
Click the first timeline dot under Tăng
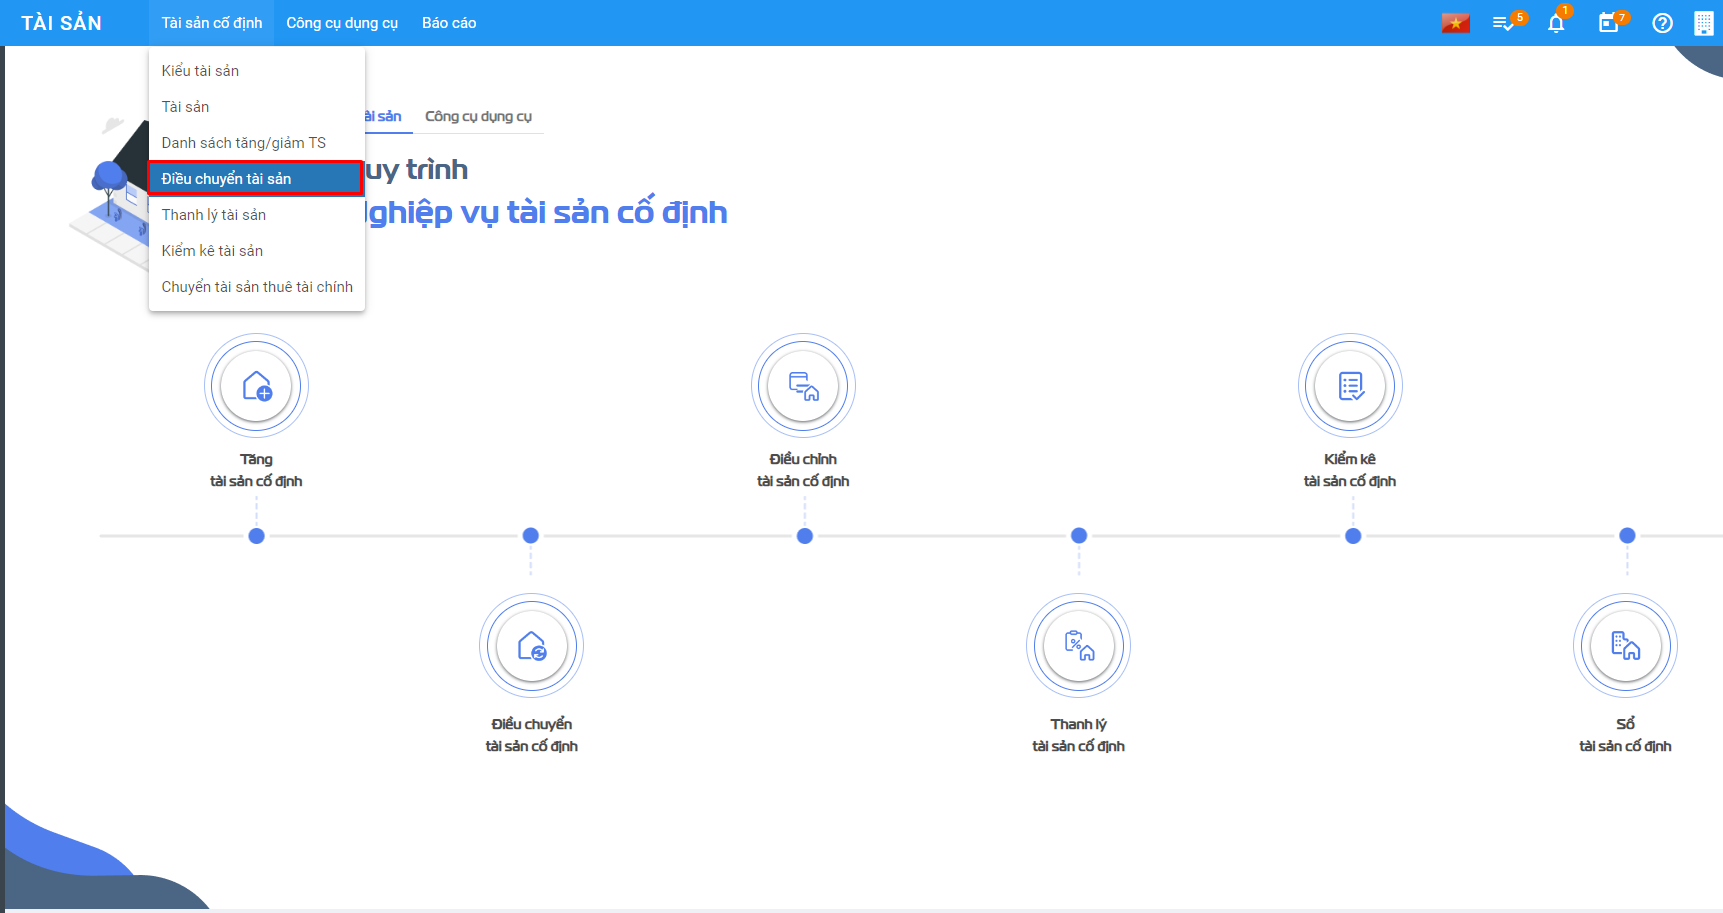coord(256,536)
